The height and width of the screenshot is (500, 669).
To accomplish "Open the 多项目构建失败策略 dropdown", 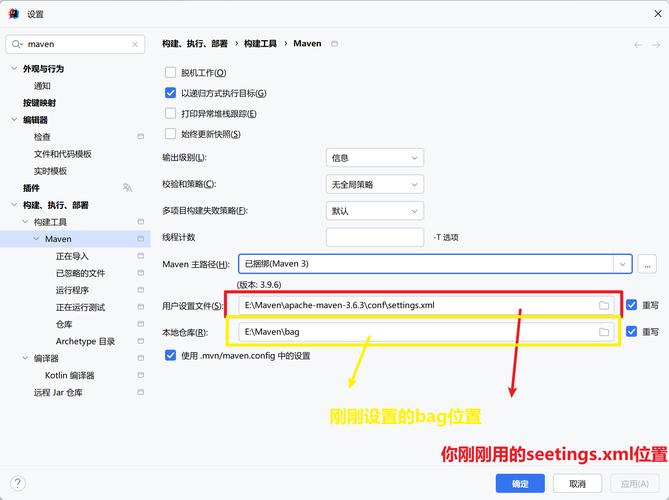I will click(375, 211).
